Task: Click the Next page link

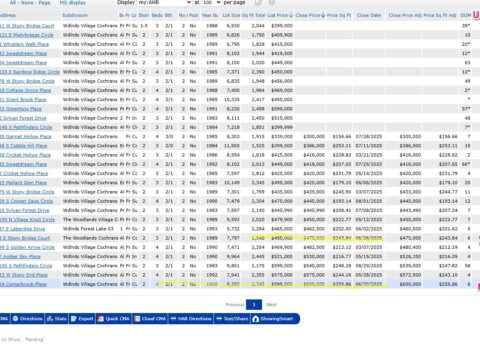Action: [x=272, y=305]
